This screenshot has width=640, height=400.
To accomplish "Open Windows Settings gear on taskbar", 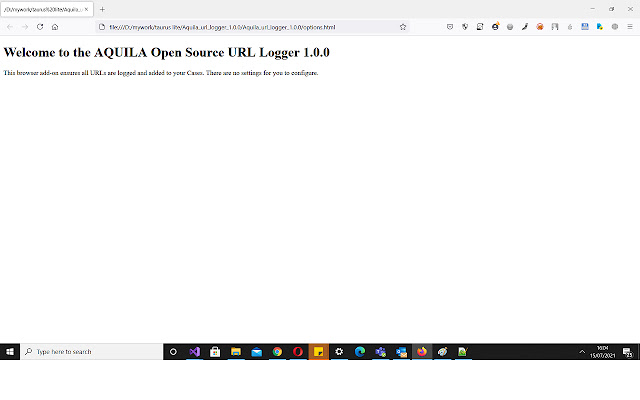I will tap(339, 351).
